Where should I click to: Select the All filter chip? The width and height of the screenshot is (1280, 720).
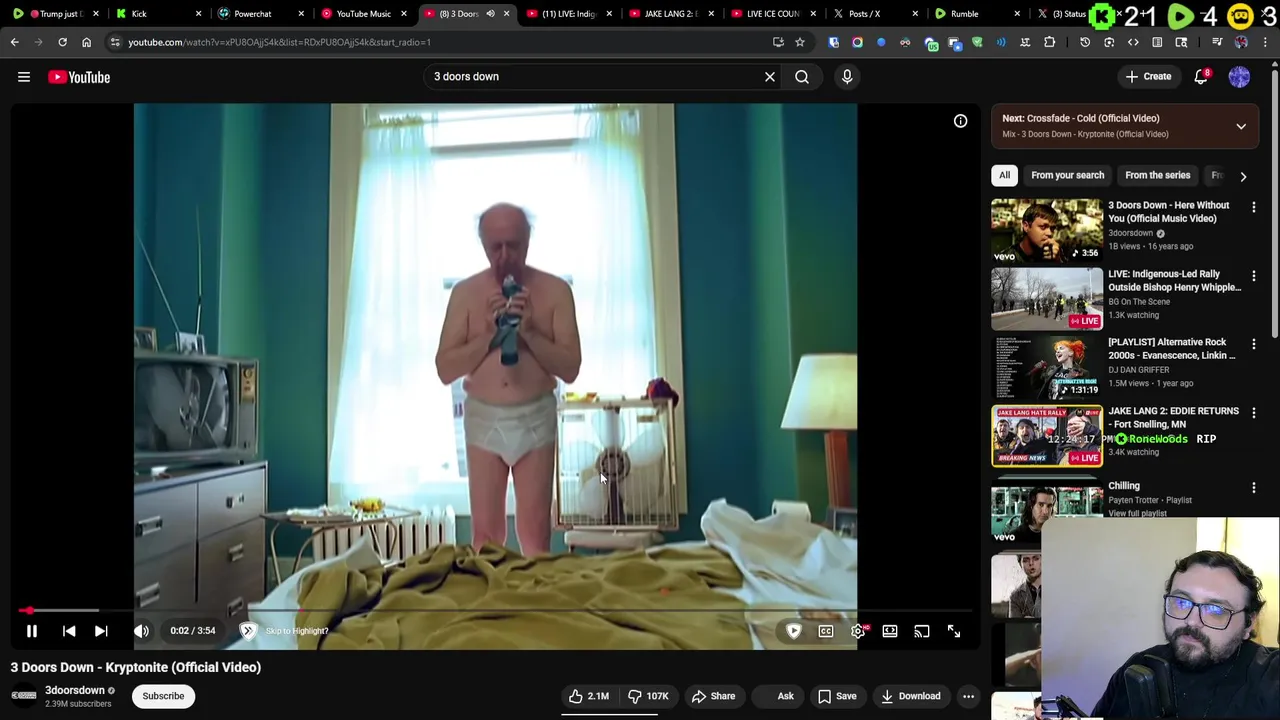pos(1004,175)
